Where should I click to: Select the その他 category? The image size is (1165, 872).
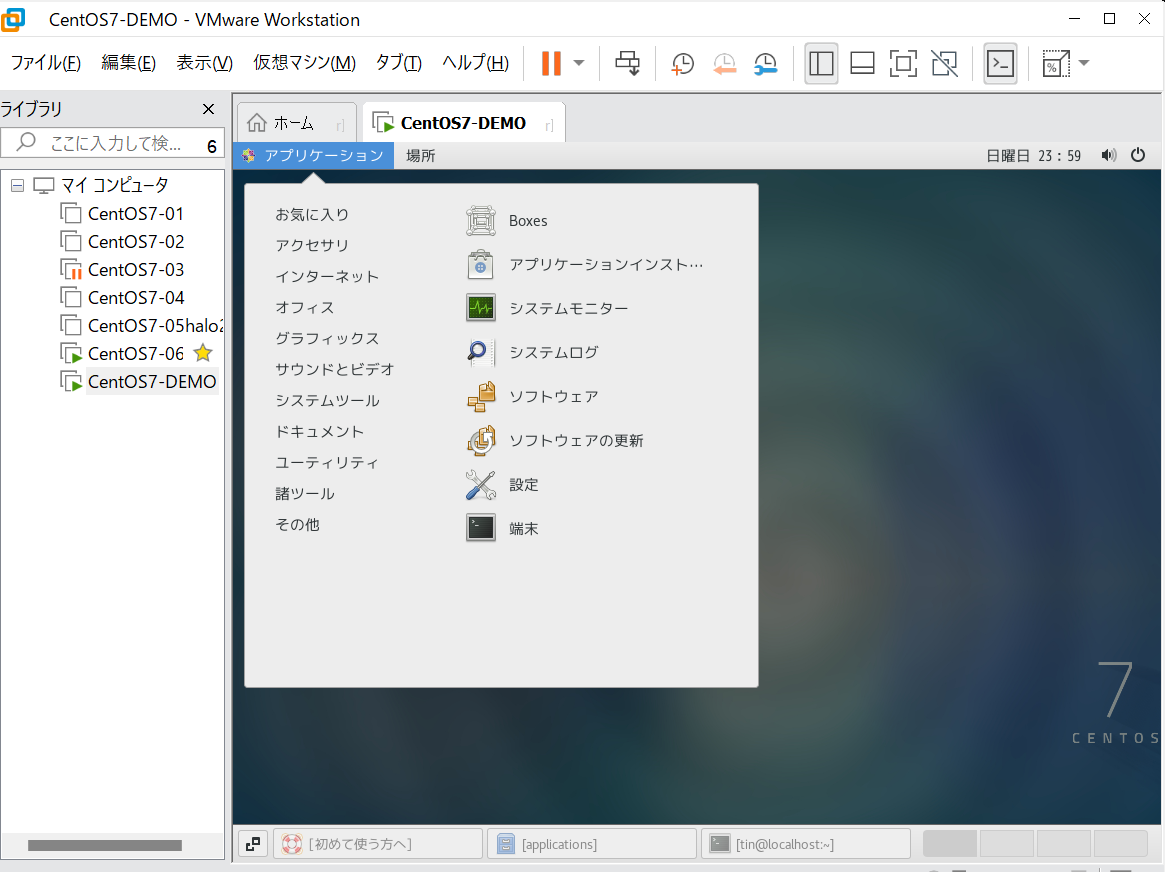tap(297, 524)
